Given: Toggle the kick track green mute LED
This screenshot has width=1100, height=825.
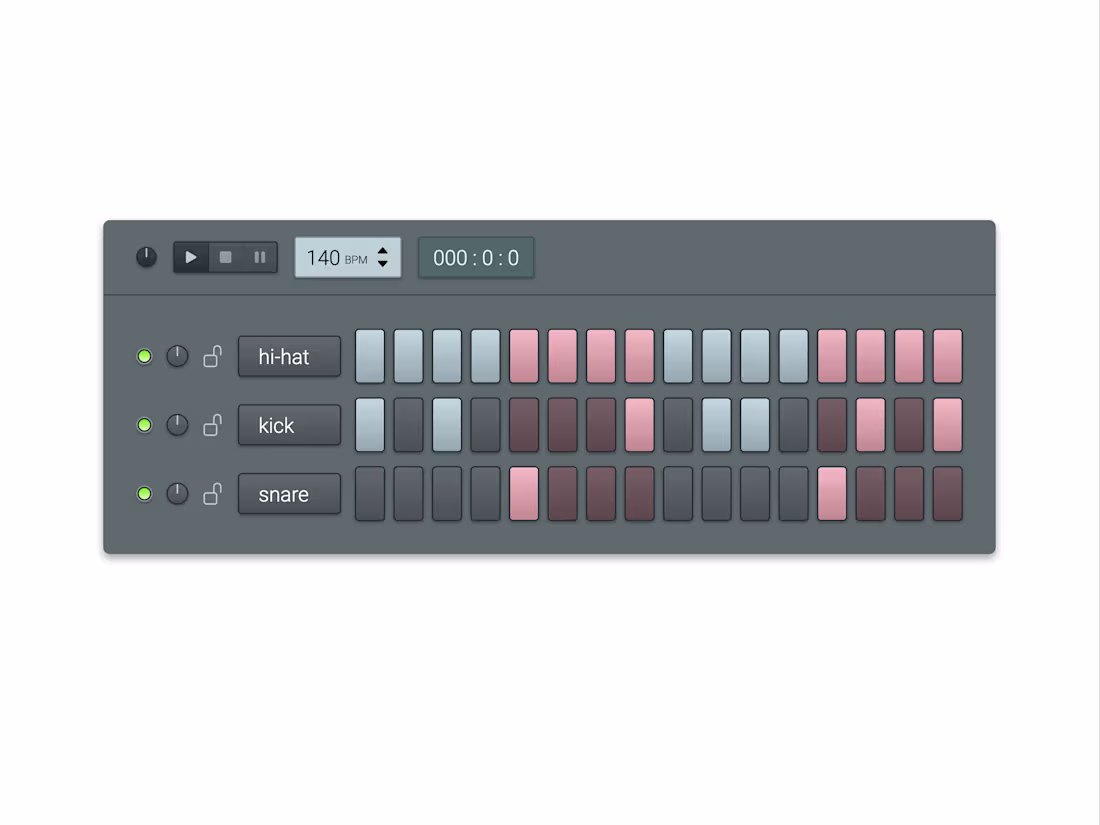Looking at the screenshot, I should (x=145, y=425).
